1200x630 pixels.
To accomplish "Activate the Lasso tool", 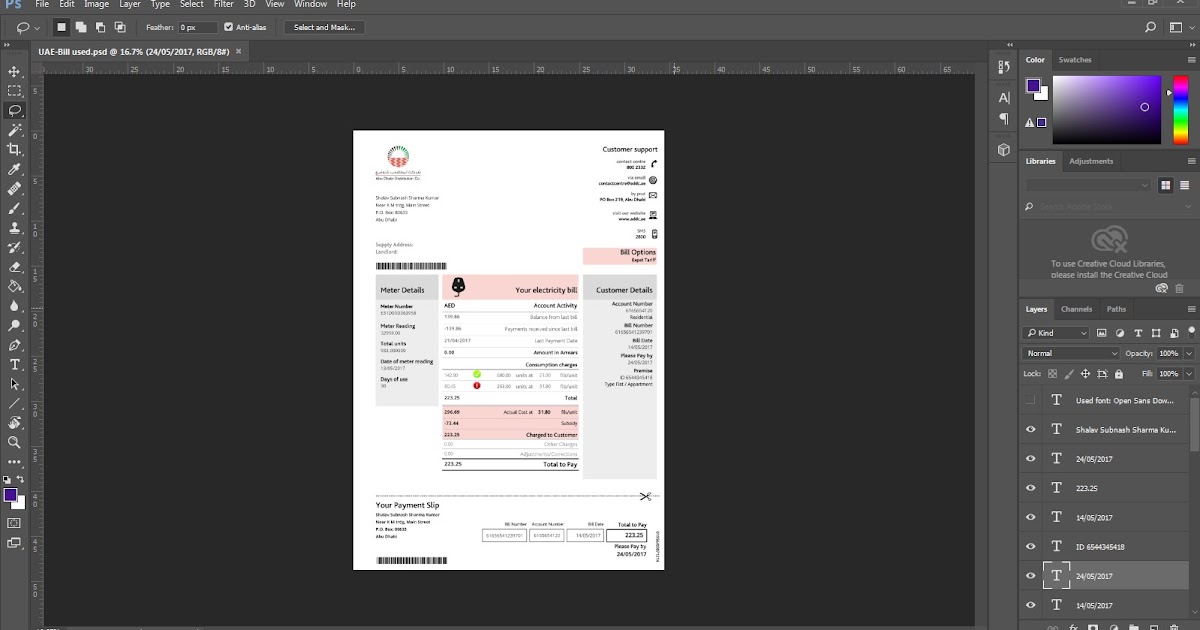I will 14,111.
